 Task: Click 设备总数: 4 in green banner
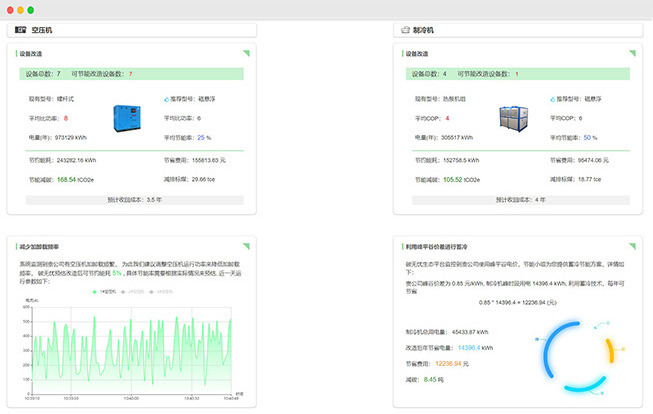click(429, 74)
